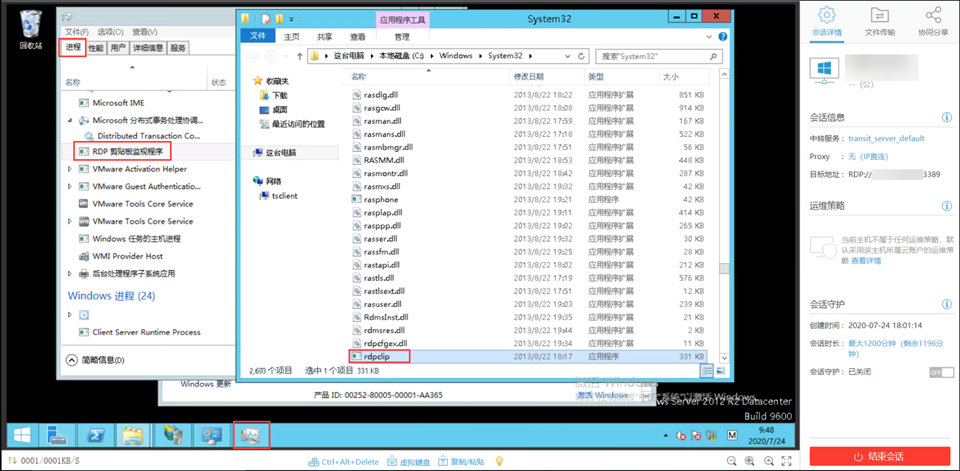Show hidden tray icons arrow

click(664, 436)
